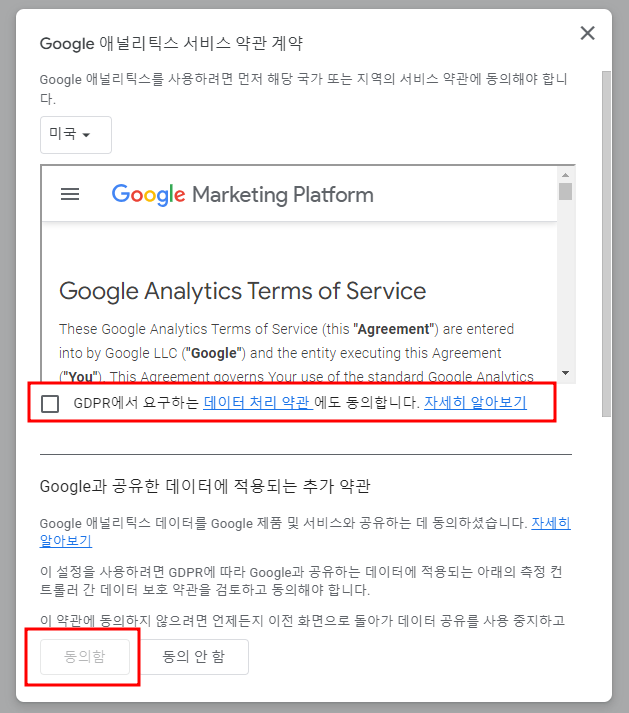
Task: Check the GDPR data processing terms checkbox
Action: (x=50, y=403)
